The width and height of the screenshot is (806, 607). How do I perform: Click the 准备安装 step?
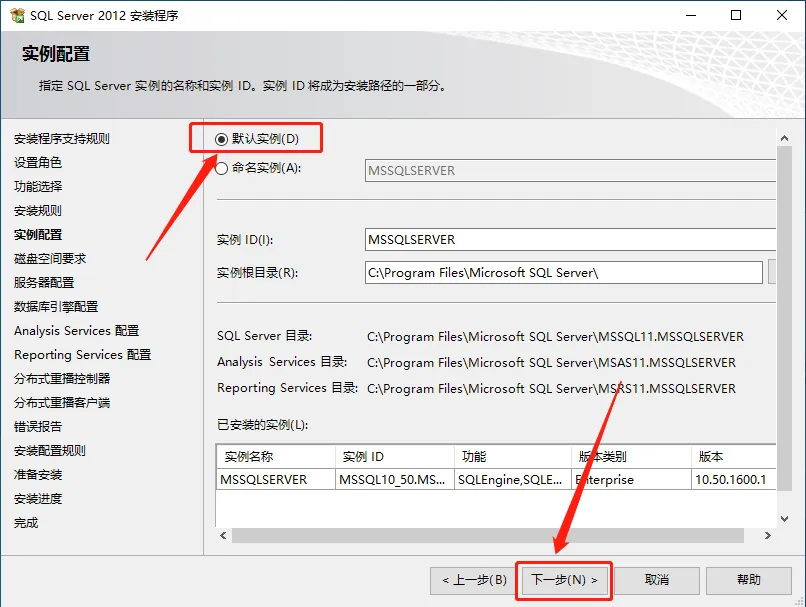coord(38,475)
